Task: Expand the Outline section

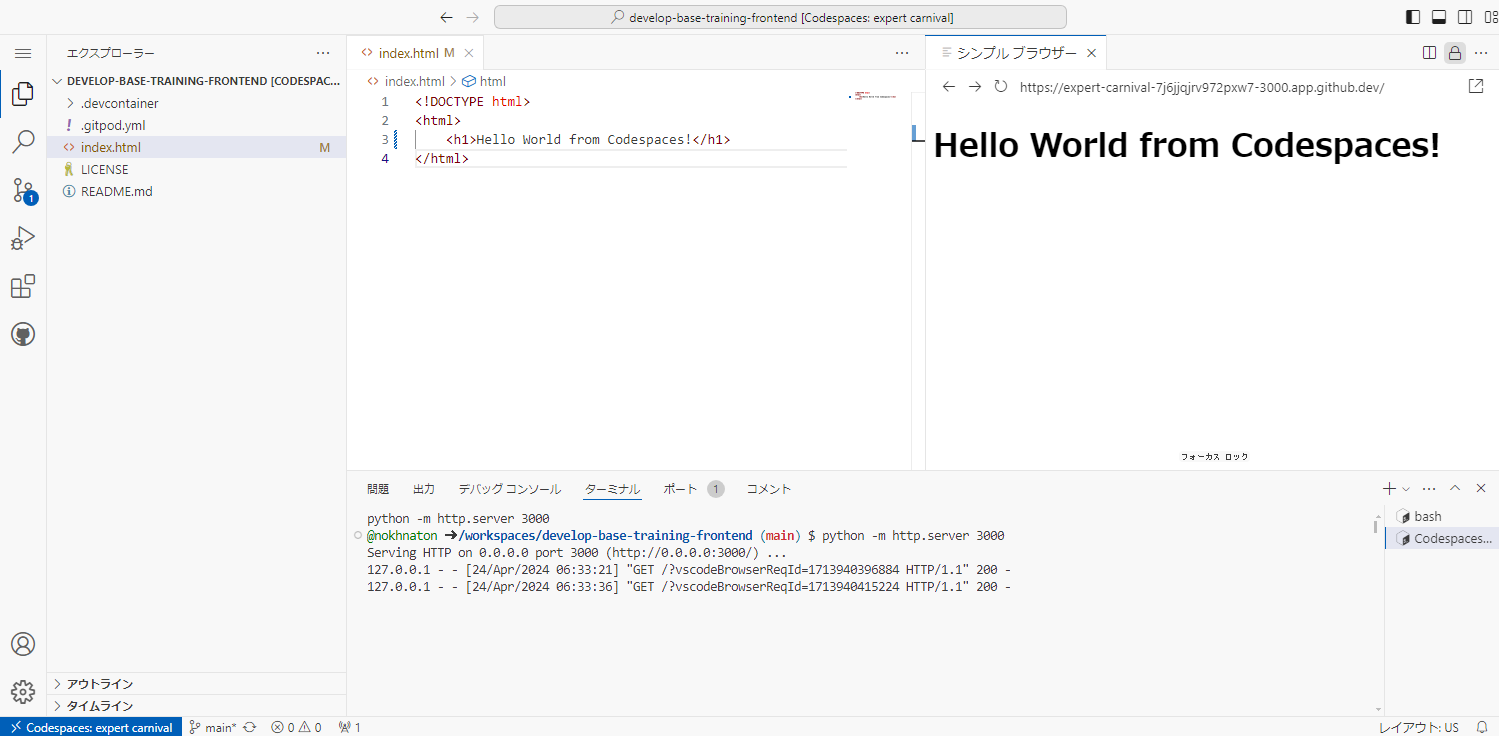Action: tap(196, 684)
